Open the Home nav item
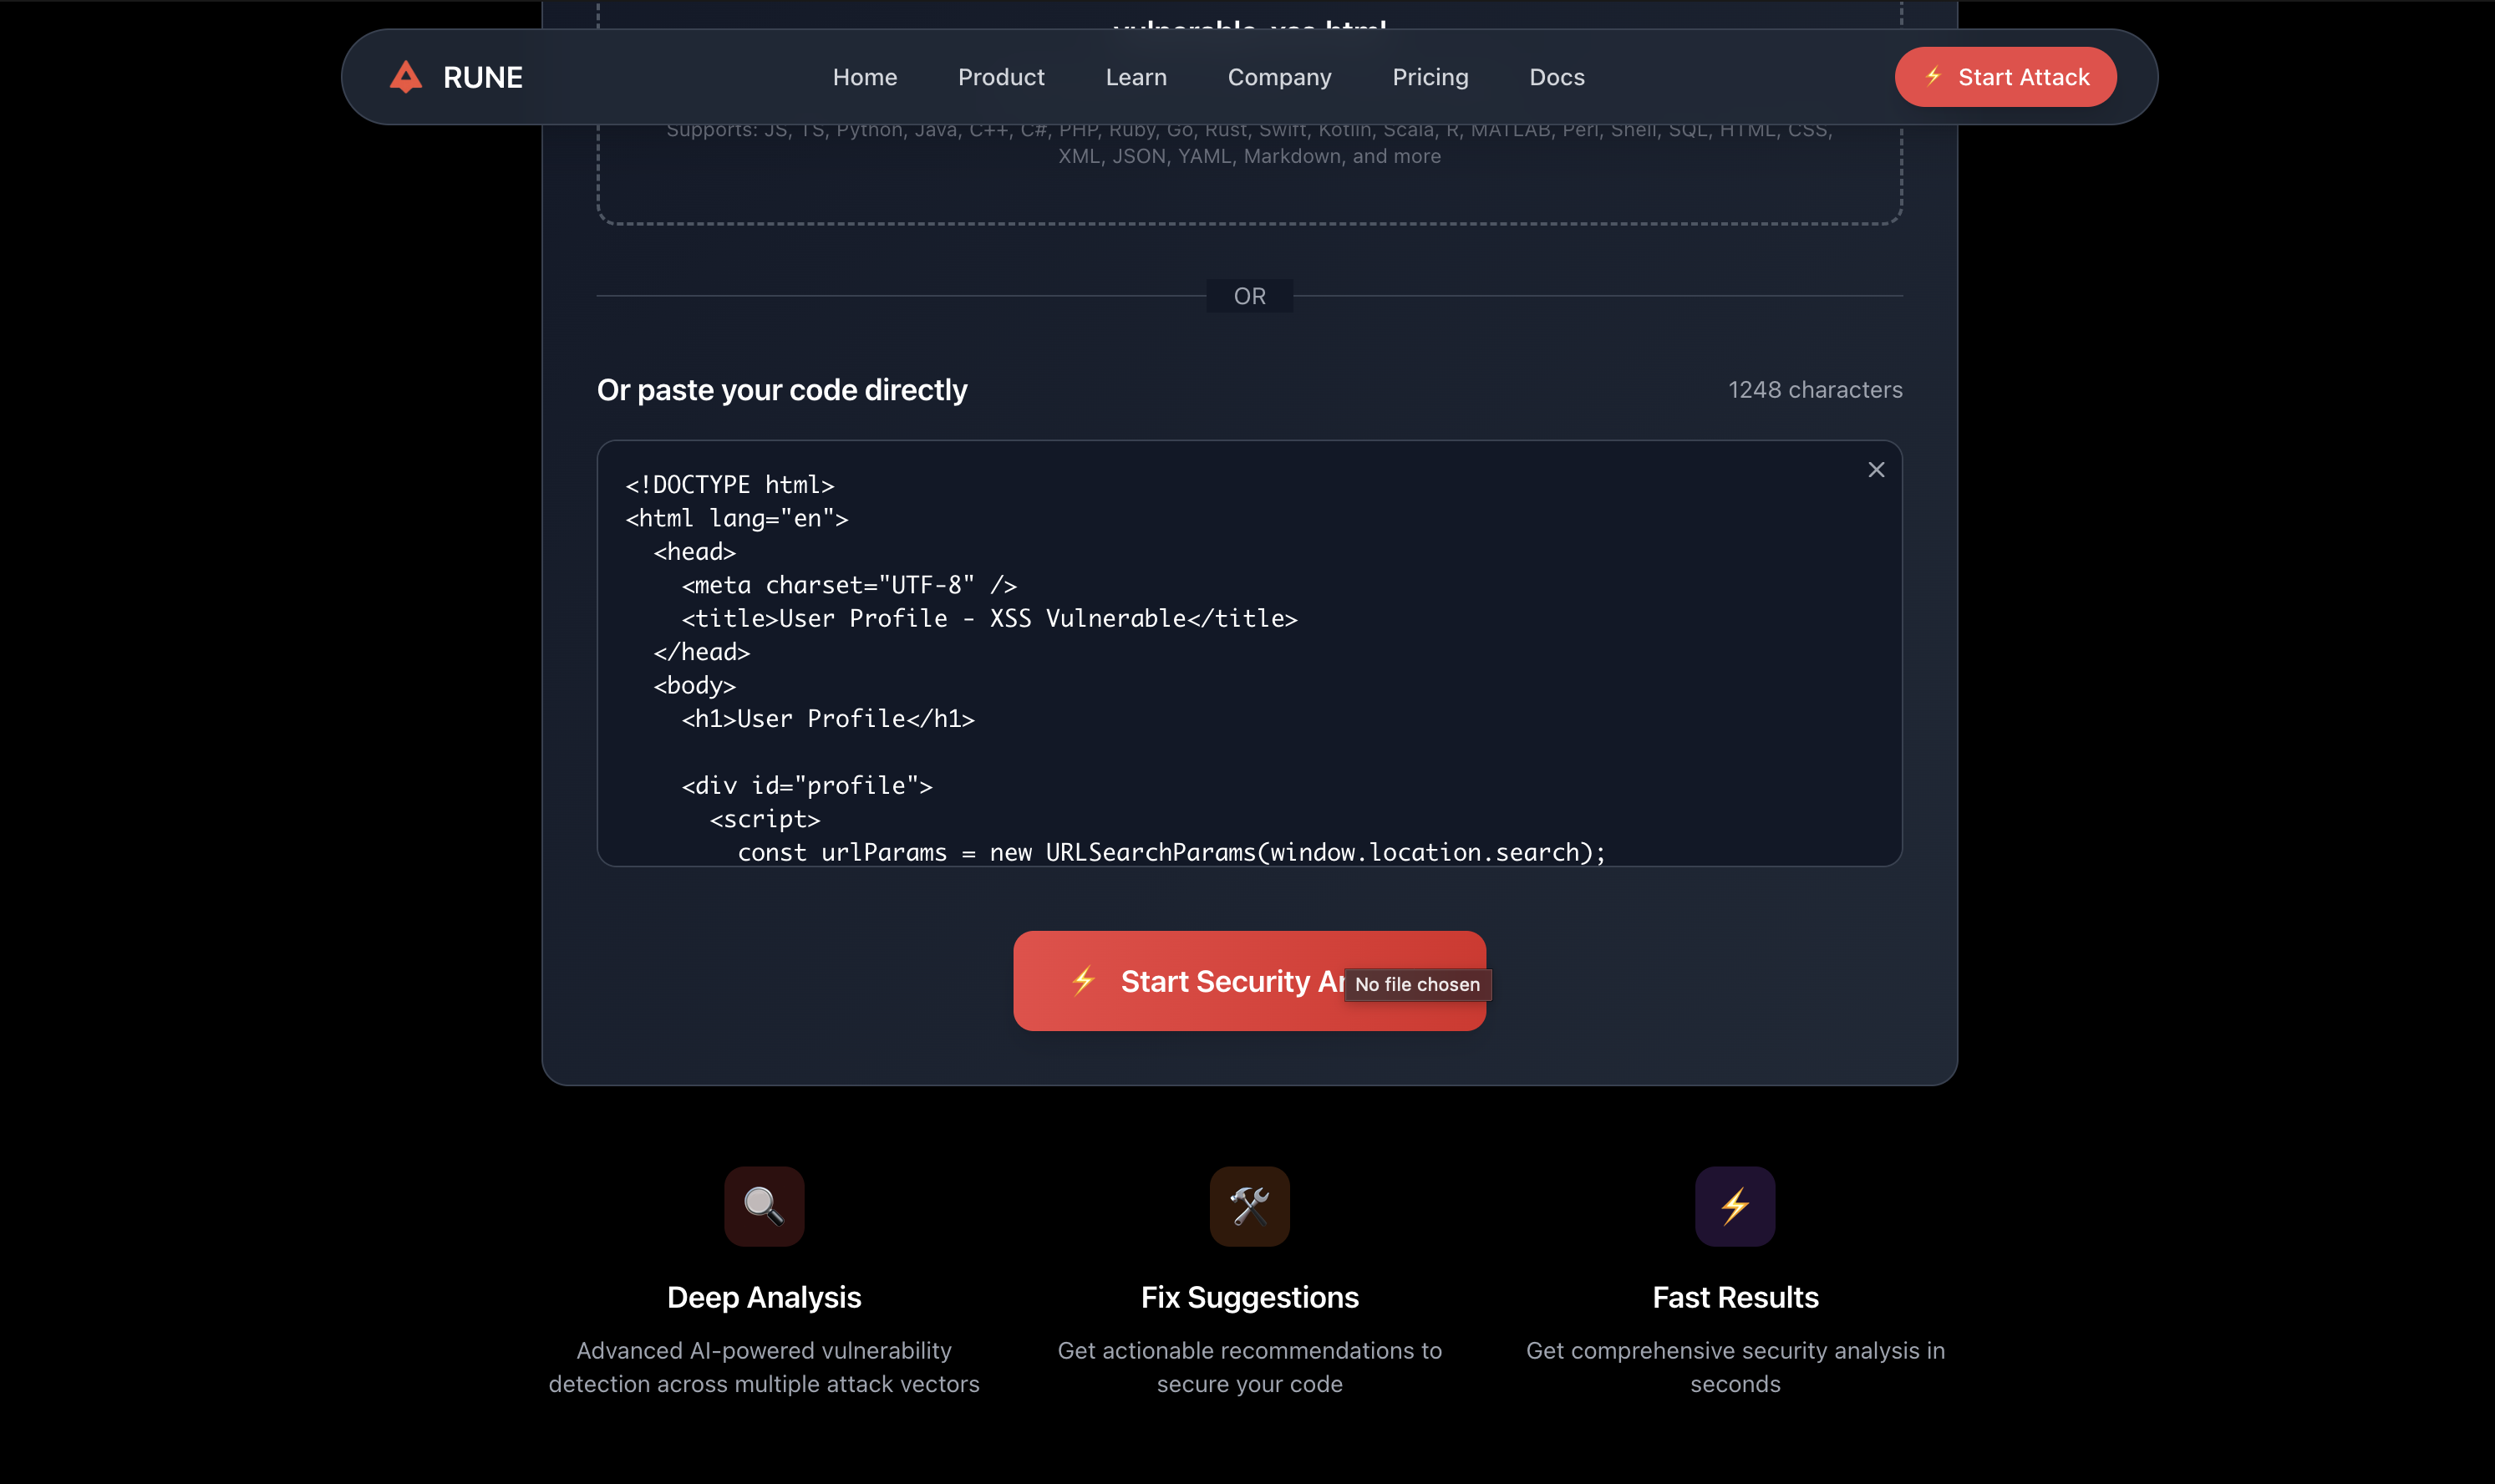Image resolution: width=2495 pixels, height=1484 pixels. point(864,77)
